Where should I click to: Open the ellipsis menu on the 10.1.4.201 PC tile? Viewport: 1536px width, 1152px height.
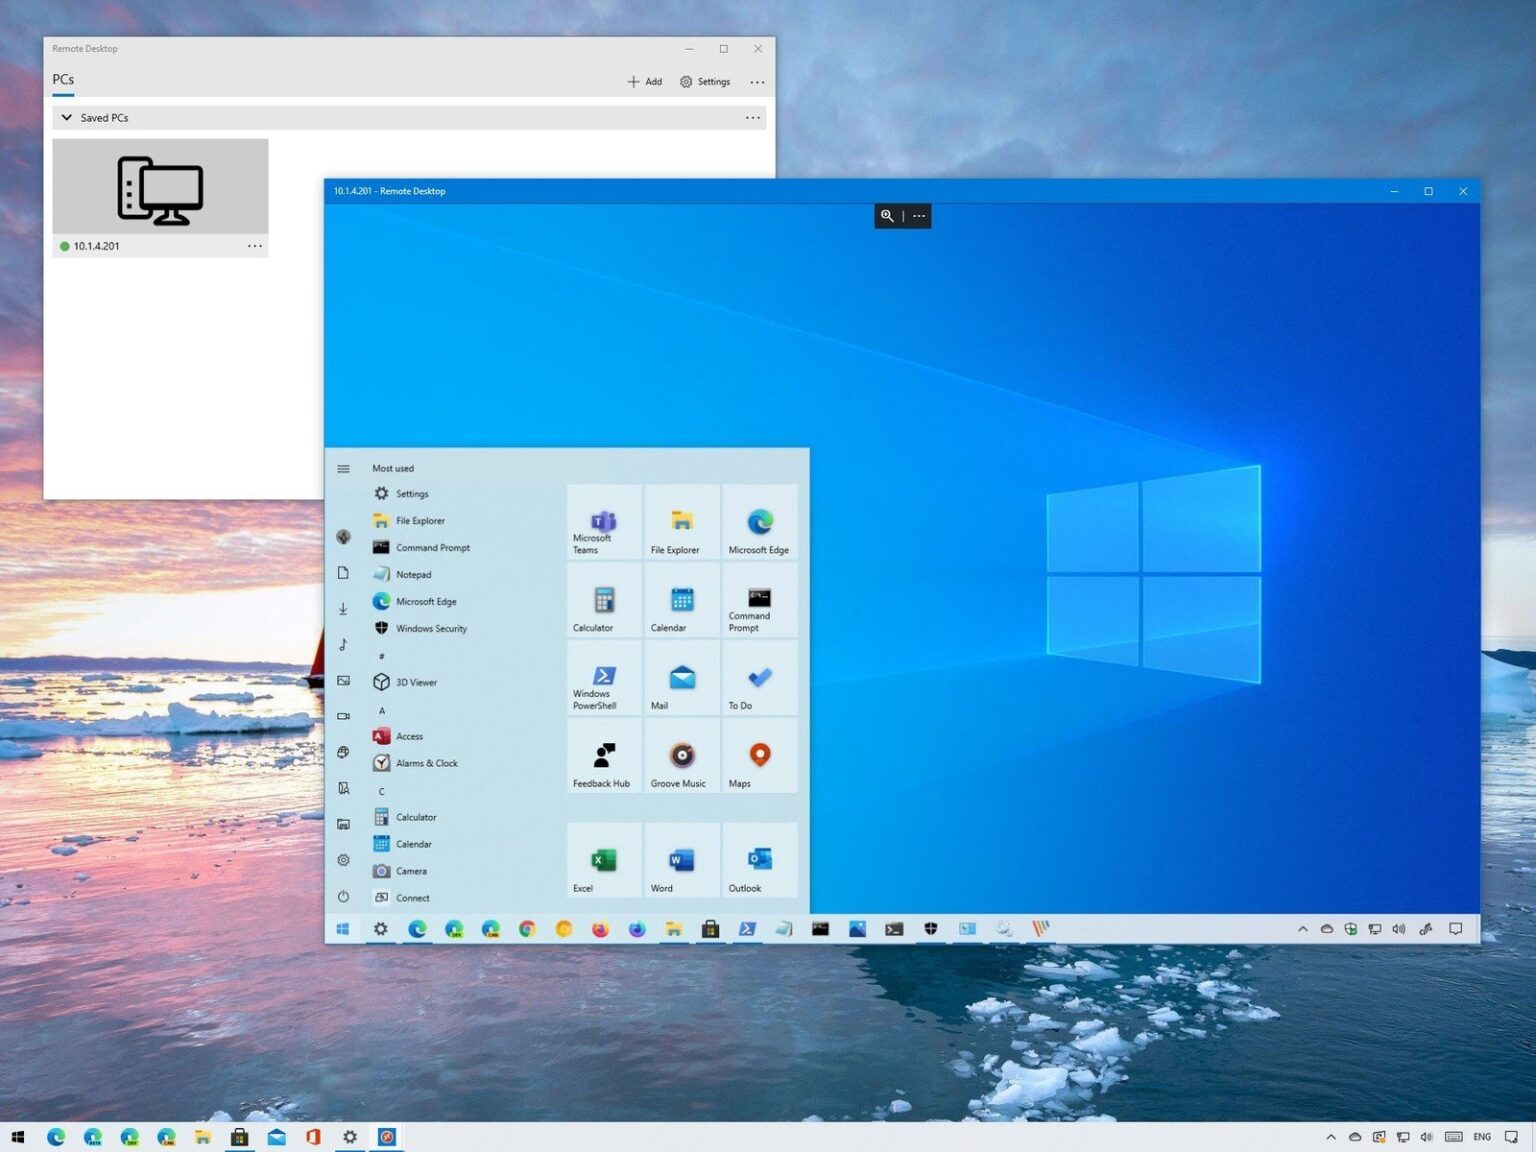255,246
